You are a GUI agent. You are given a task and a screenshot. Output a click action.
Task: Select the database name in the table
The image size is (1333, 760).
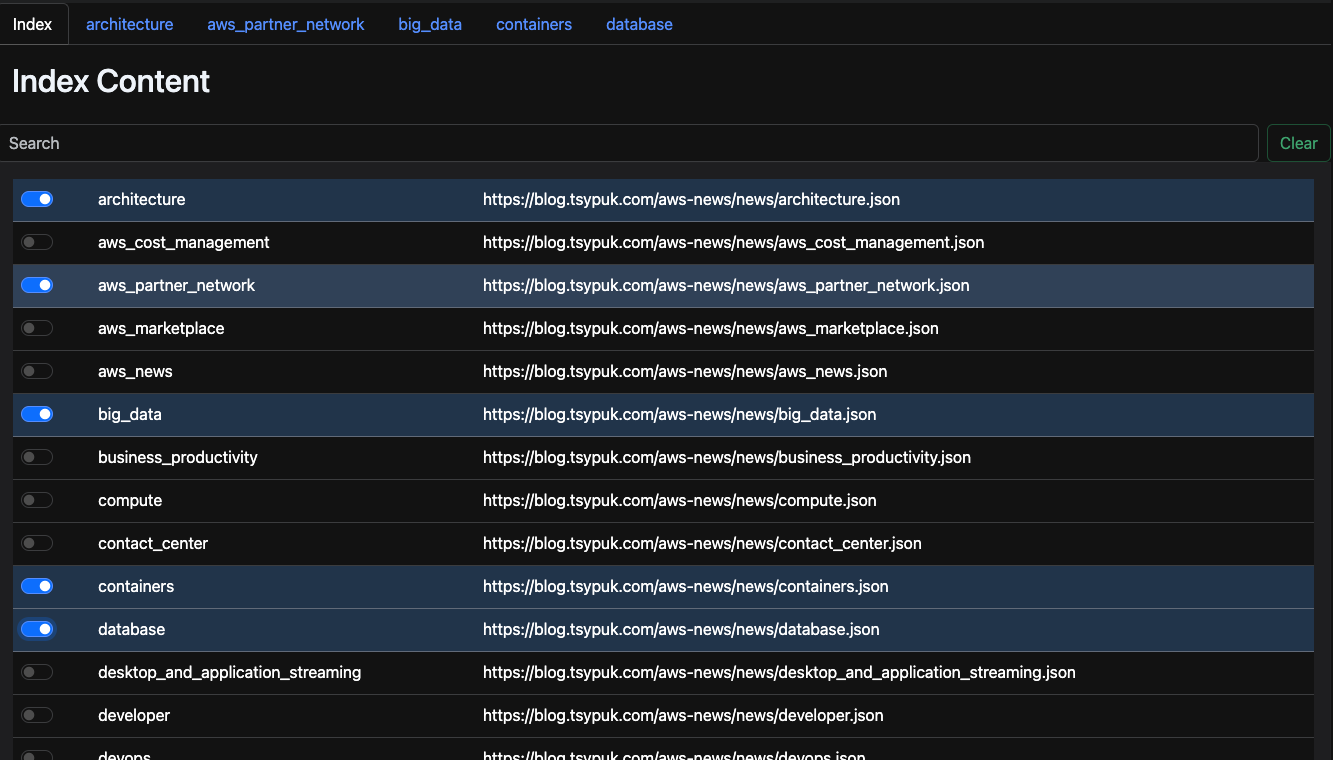point(132,629)
